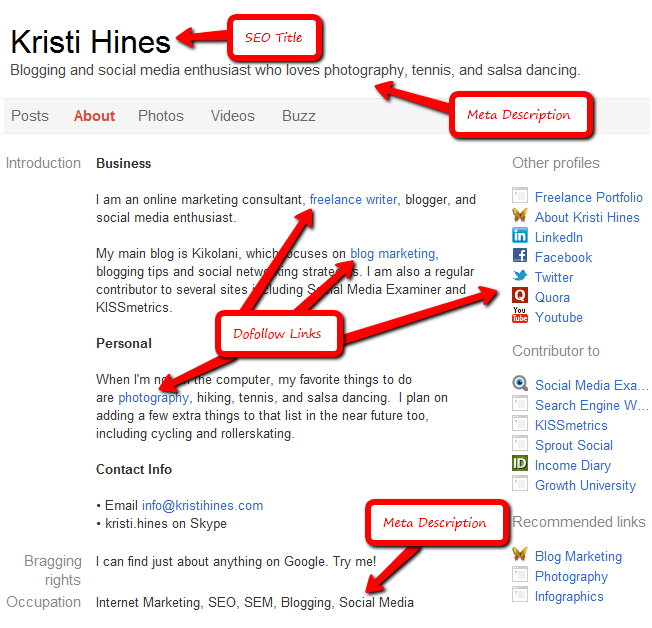Click the icon next to KISSmetrics
The height and width of the screenshot is (628, 652).
click(x=520, y=423)
